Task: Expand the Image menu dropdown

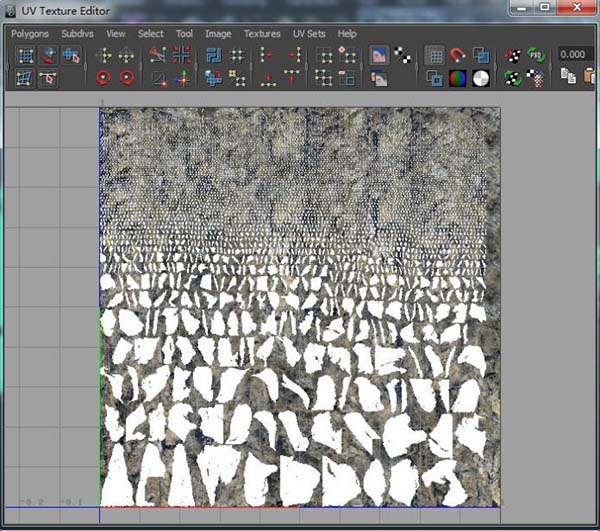Action: tap(218, 33)
